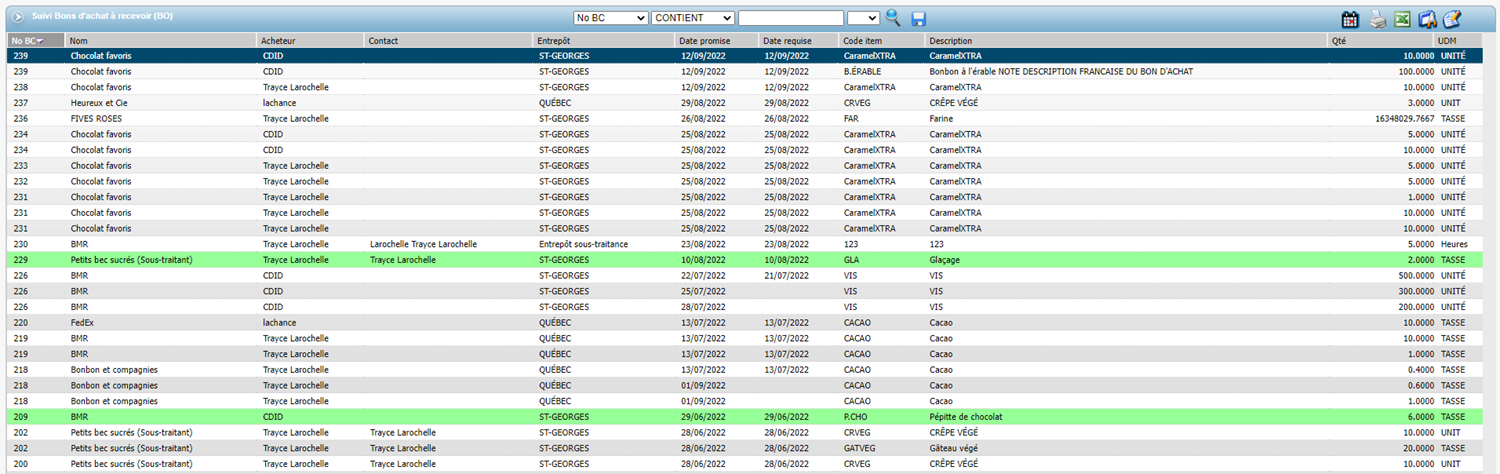Click the filter text input field

coord(791,18)
